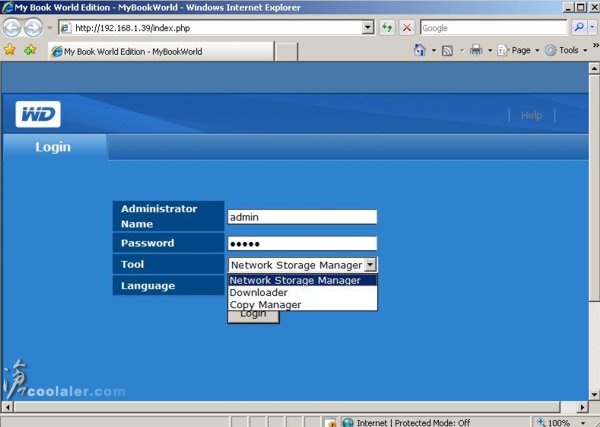Open a new blank tab
Viewport: 600px width, 427px height.
tap(286, 52)
